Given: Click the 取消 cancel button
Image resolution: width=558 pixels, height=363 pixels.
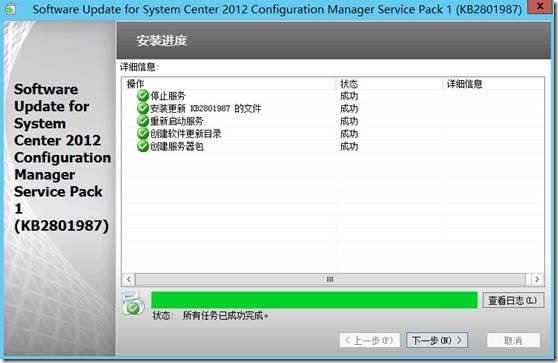Looking at the screenshot, I should click(513, 341).
